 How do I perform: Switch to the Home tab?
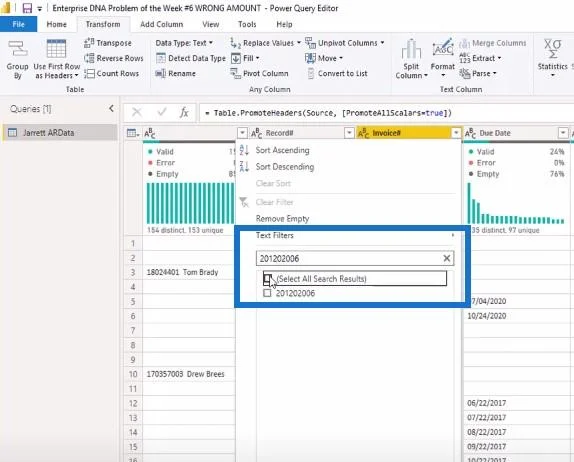pyautogui.click(x=56, y=24)
